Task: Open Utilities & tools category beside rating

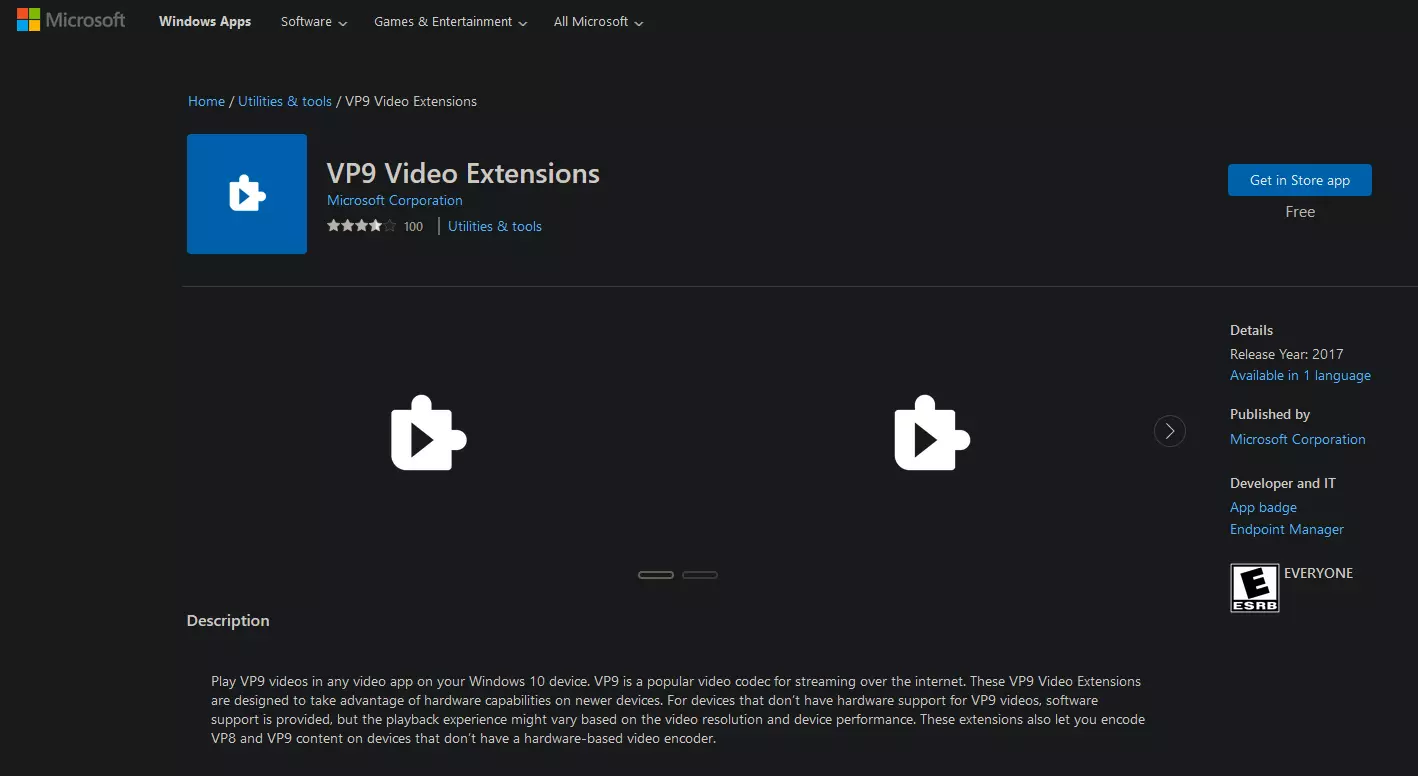Action: click(x=495, y=226)
